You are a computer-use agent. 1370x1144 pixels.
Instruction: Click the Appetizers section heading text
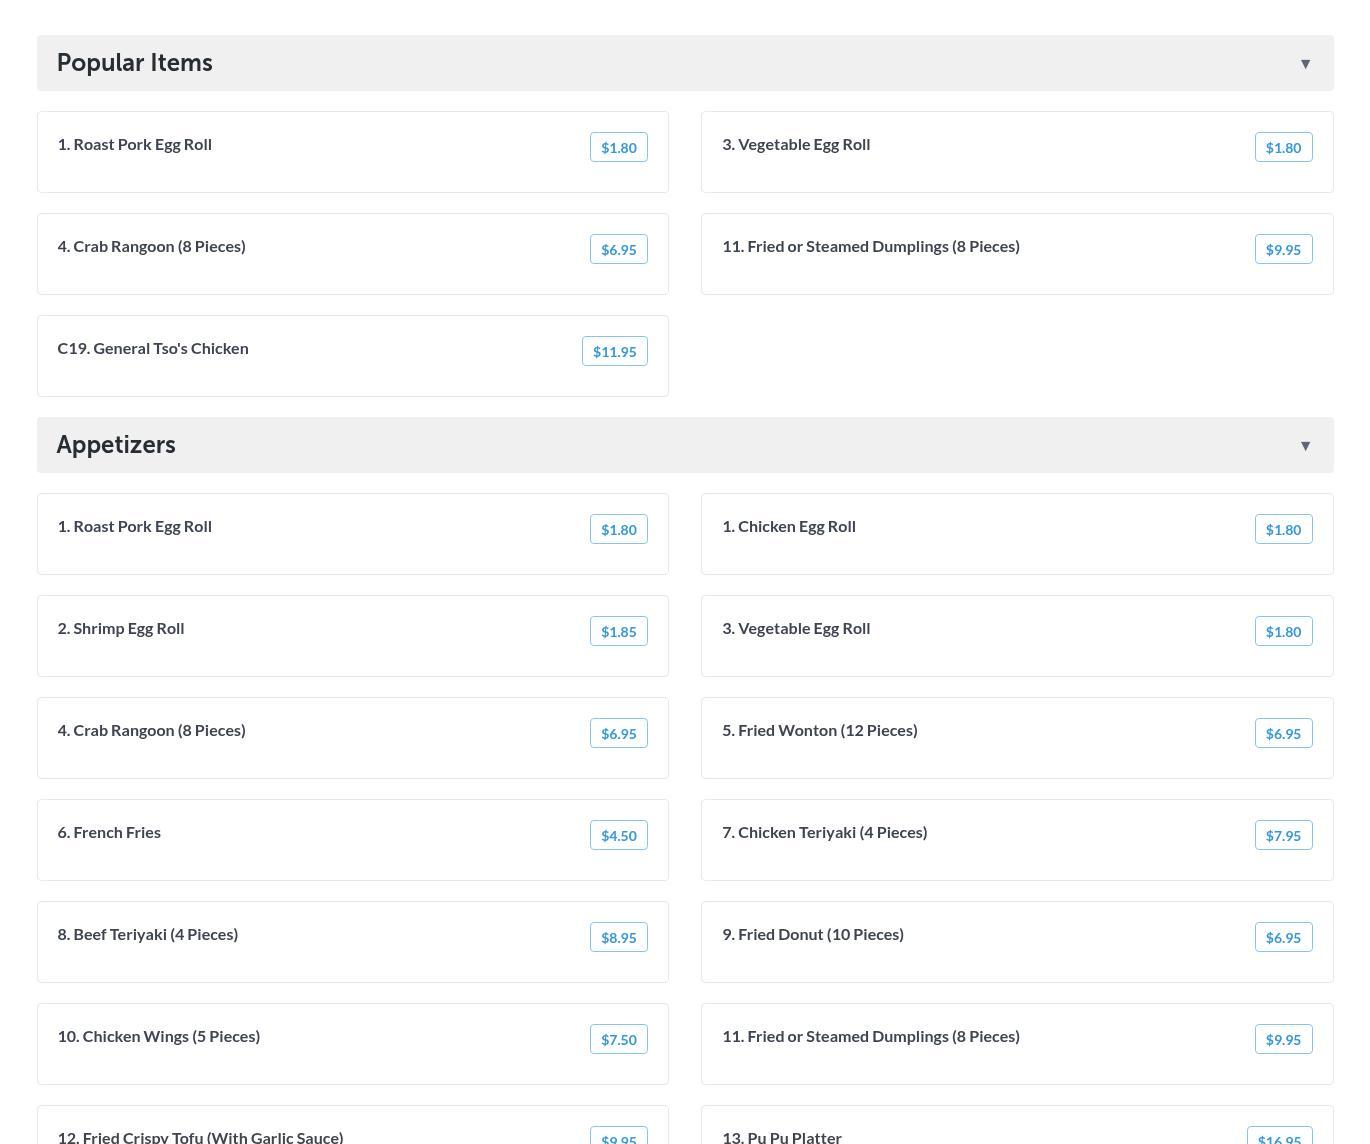116,445
